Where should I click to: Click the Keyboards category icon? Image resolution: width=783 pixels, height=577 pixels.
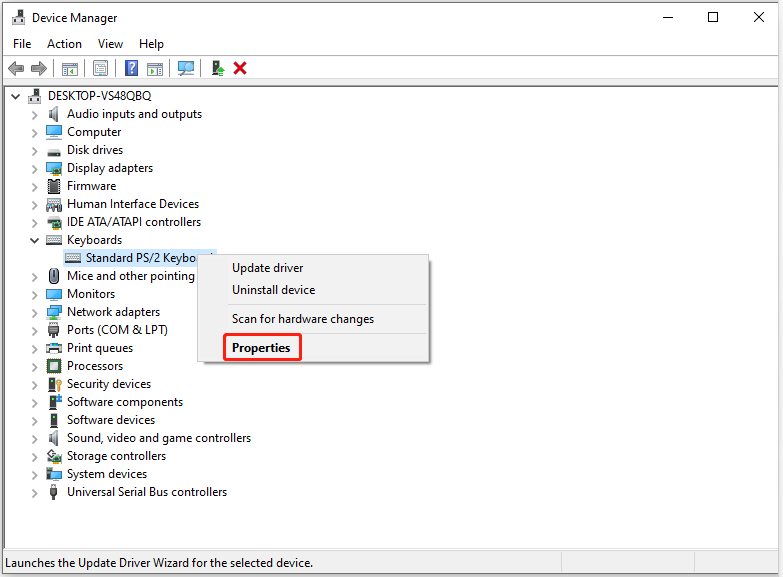[x=54, y=240]
